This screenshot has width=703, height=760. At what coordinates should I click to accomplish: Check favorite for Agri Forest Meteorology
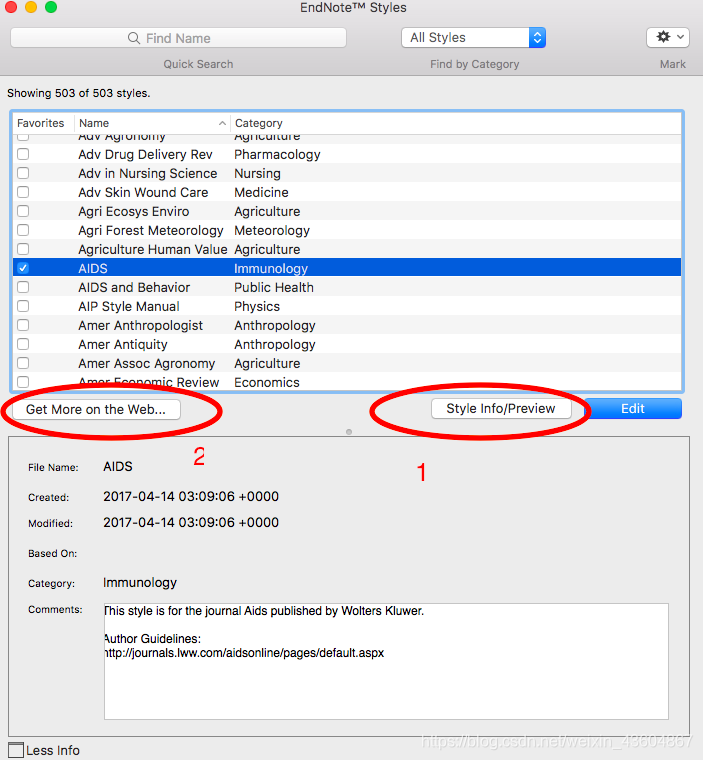coord(23,230)
